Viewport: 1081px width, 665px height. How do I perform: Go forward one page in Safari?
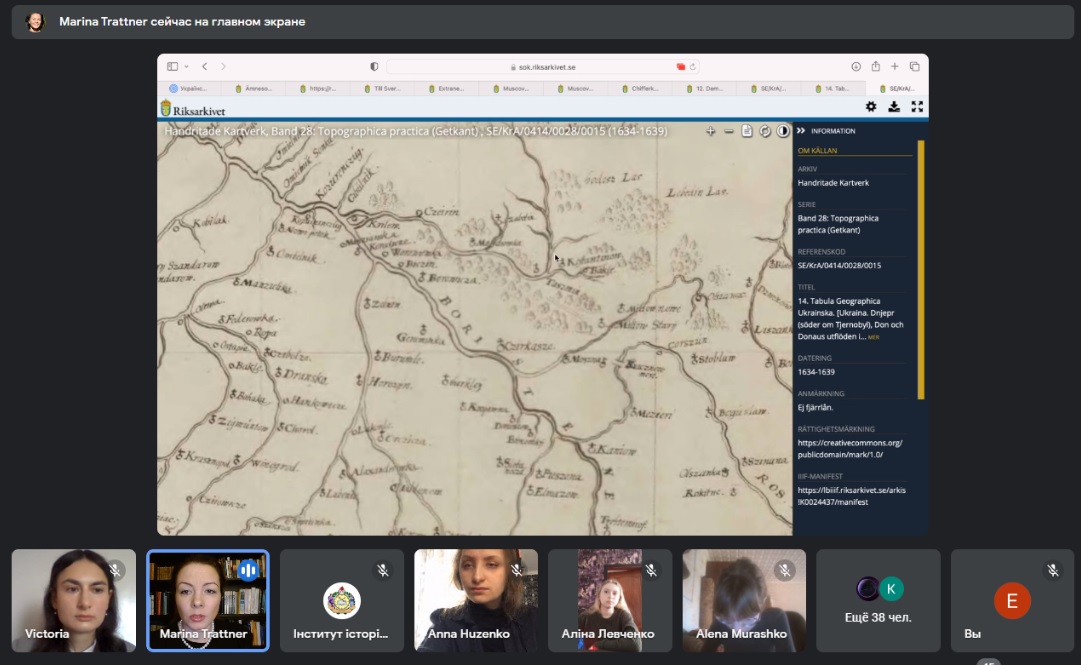(223, 67)
